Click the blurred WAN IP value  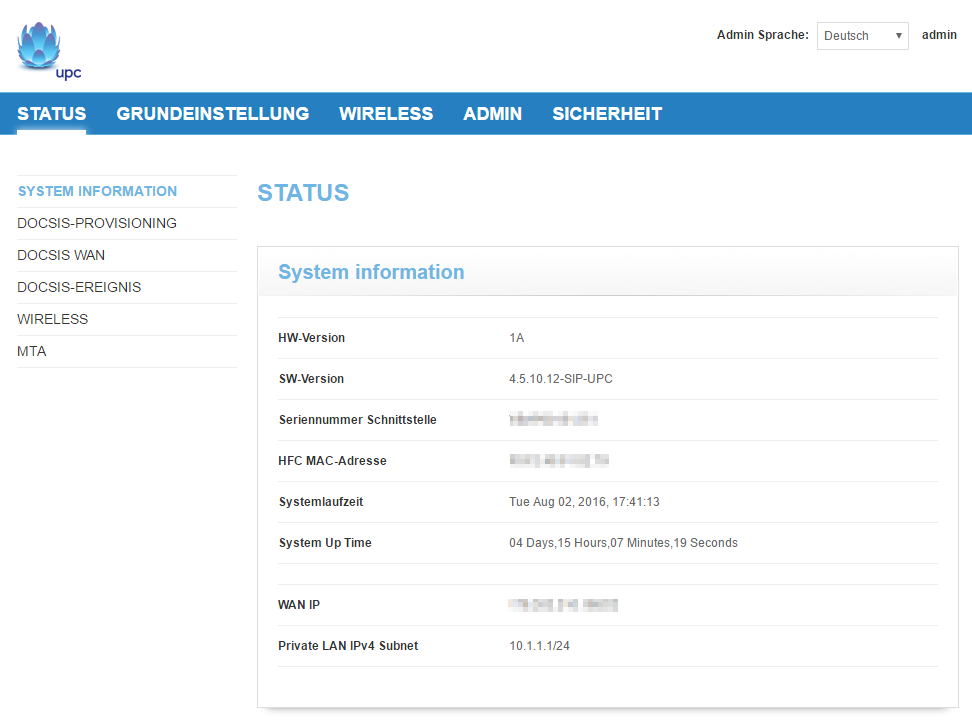tap(562, 605)
